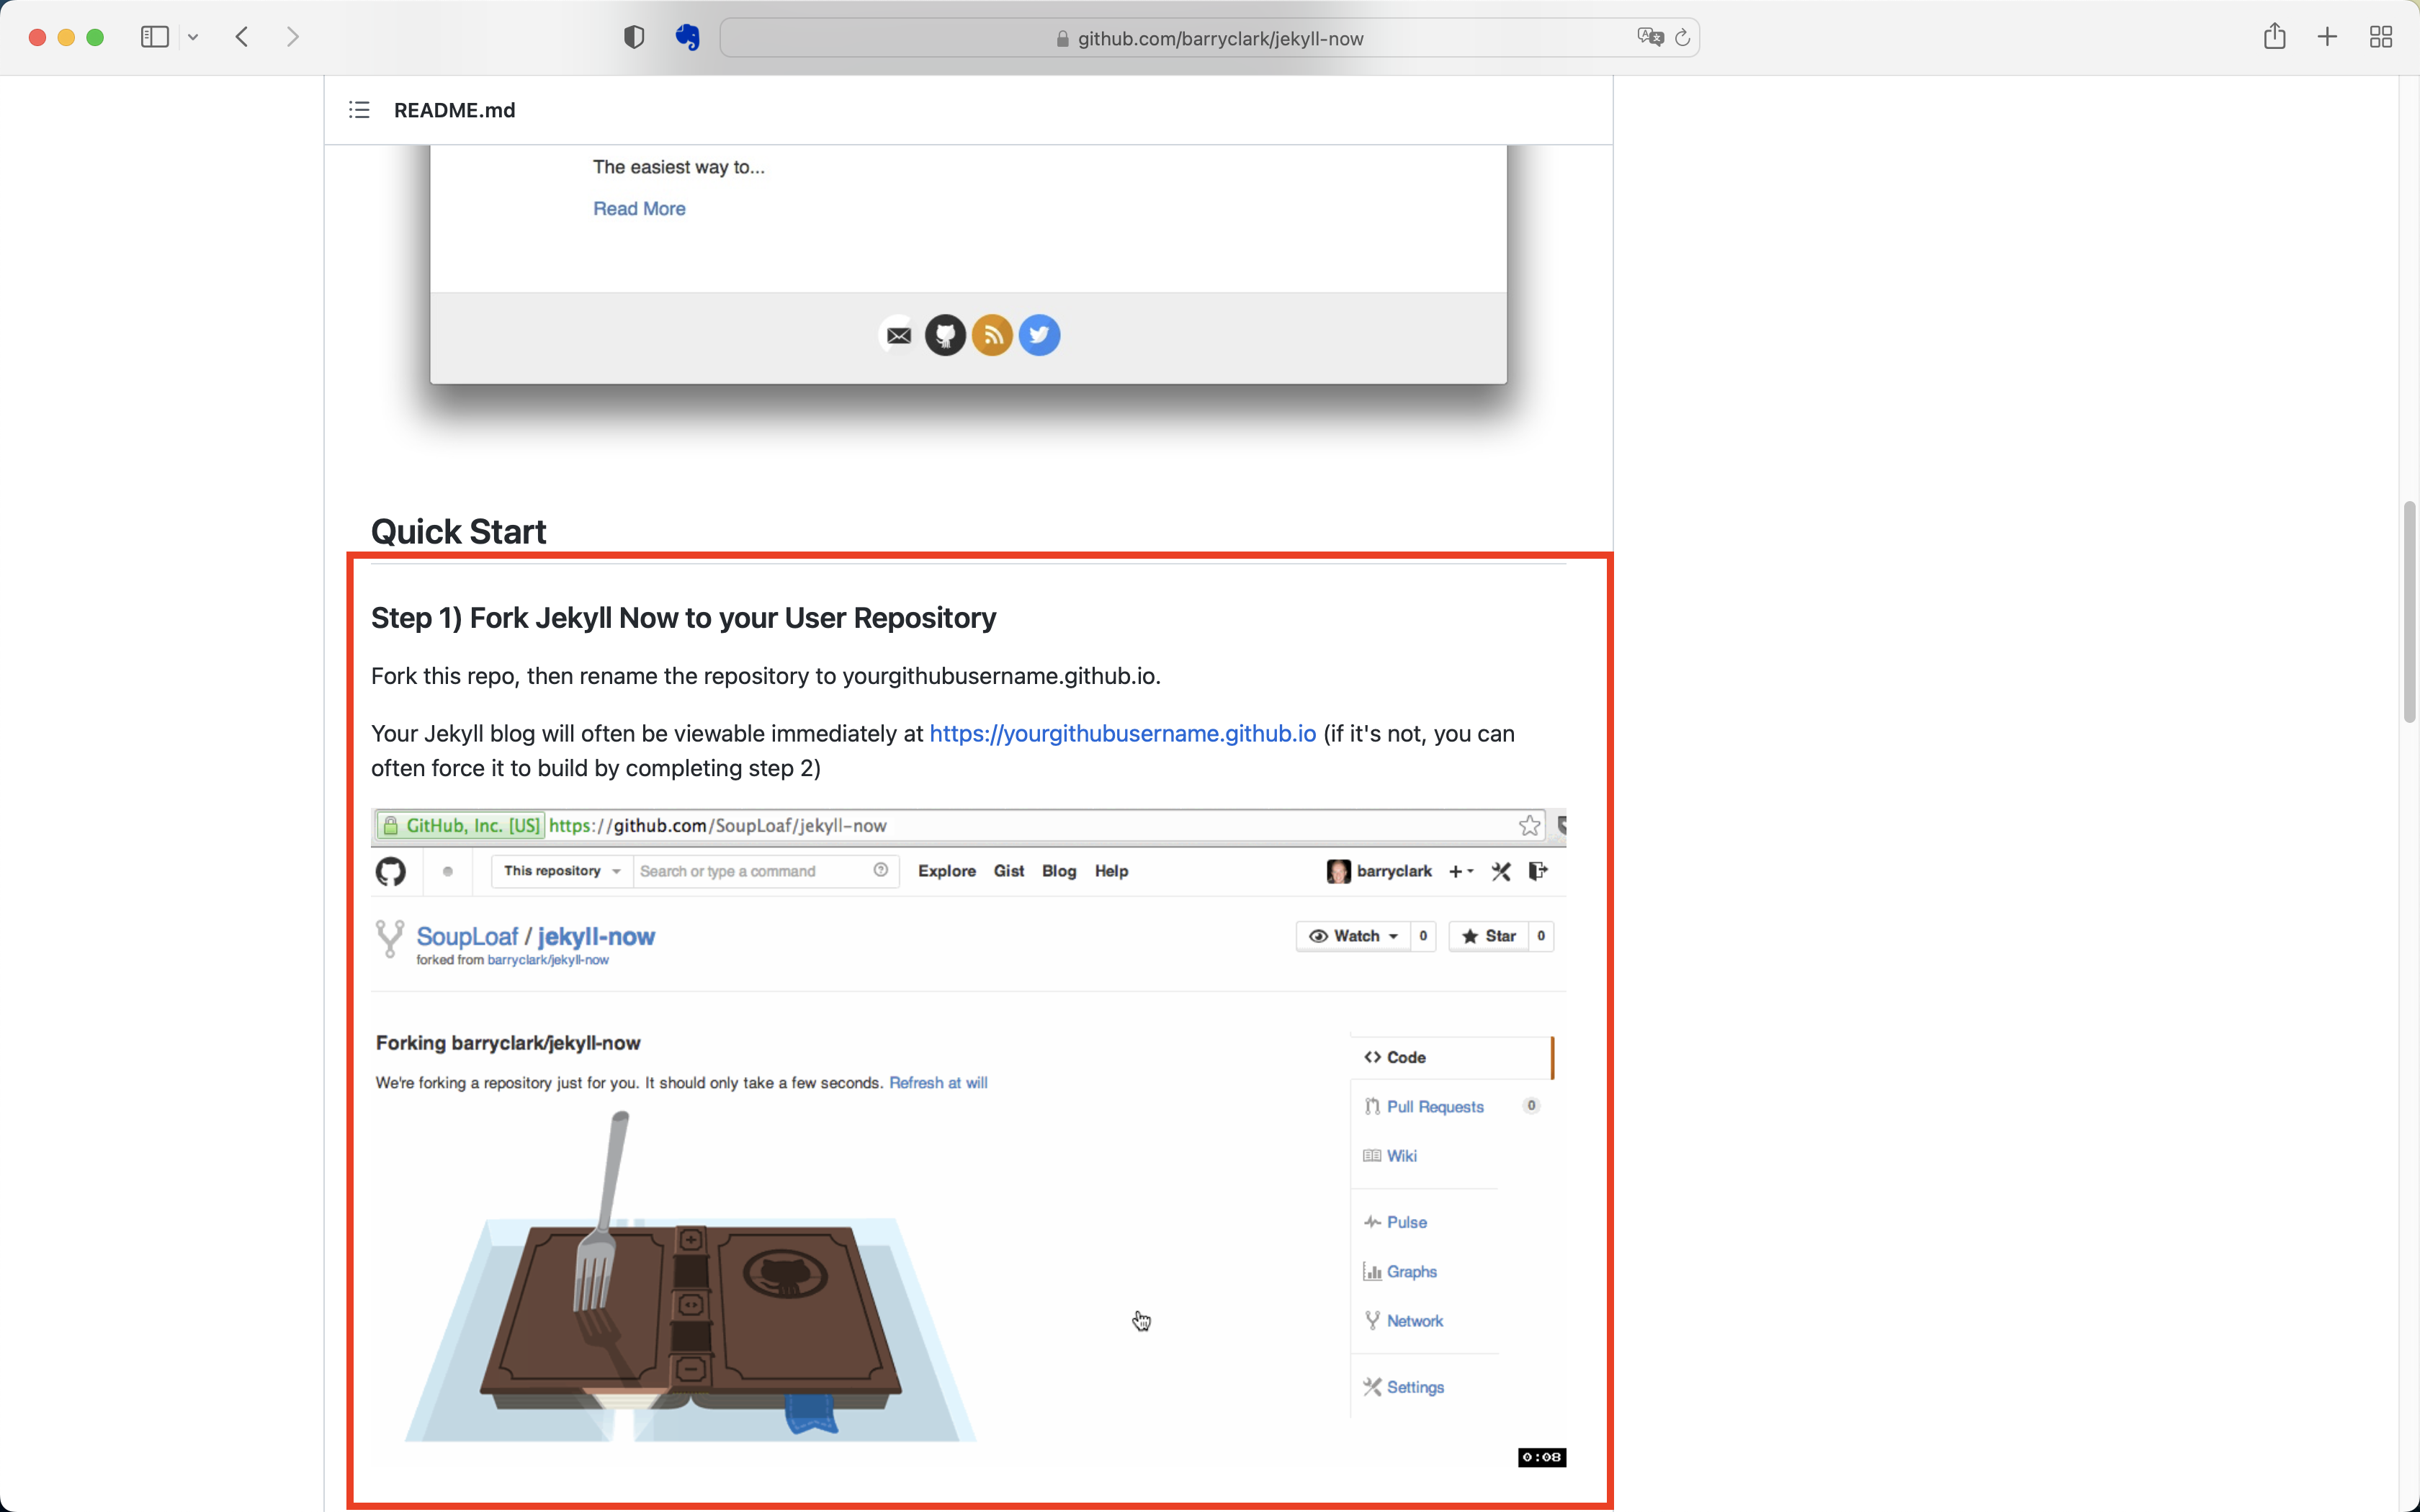2420x1512 pixels.
Task: Click the Star button
Action: (x=1488, y=936)
